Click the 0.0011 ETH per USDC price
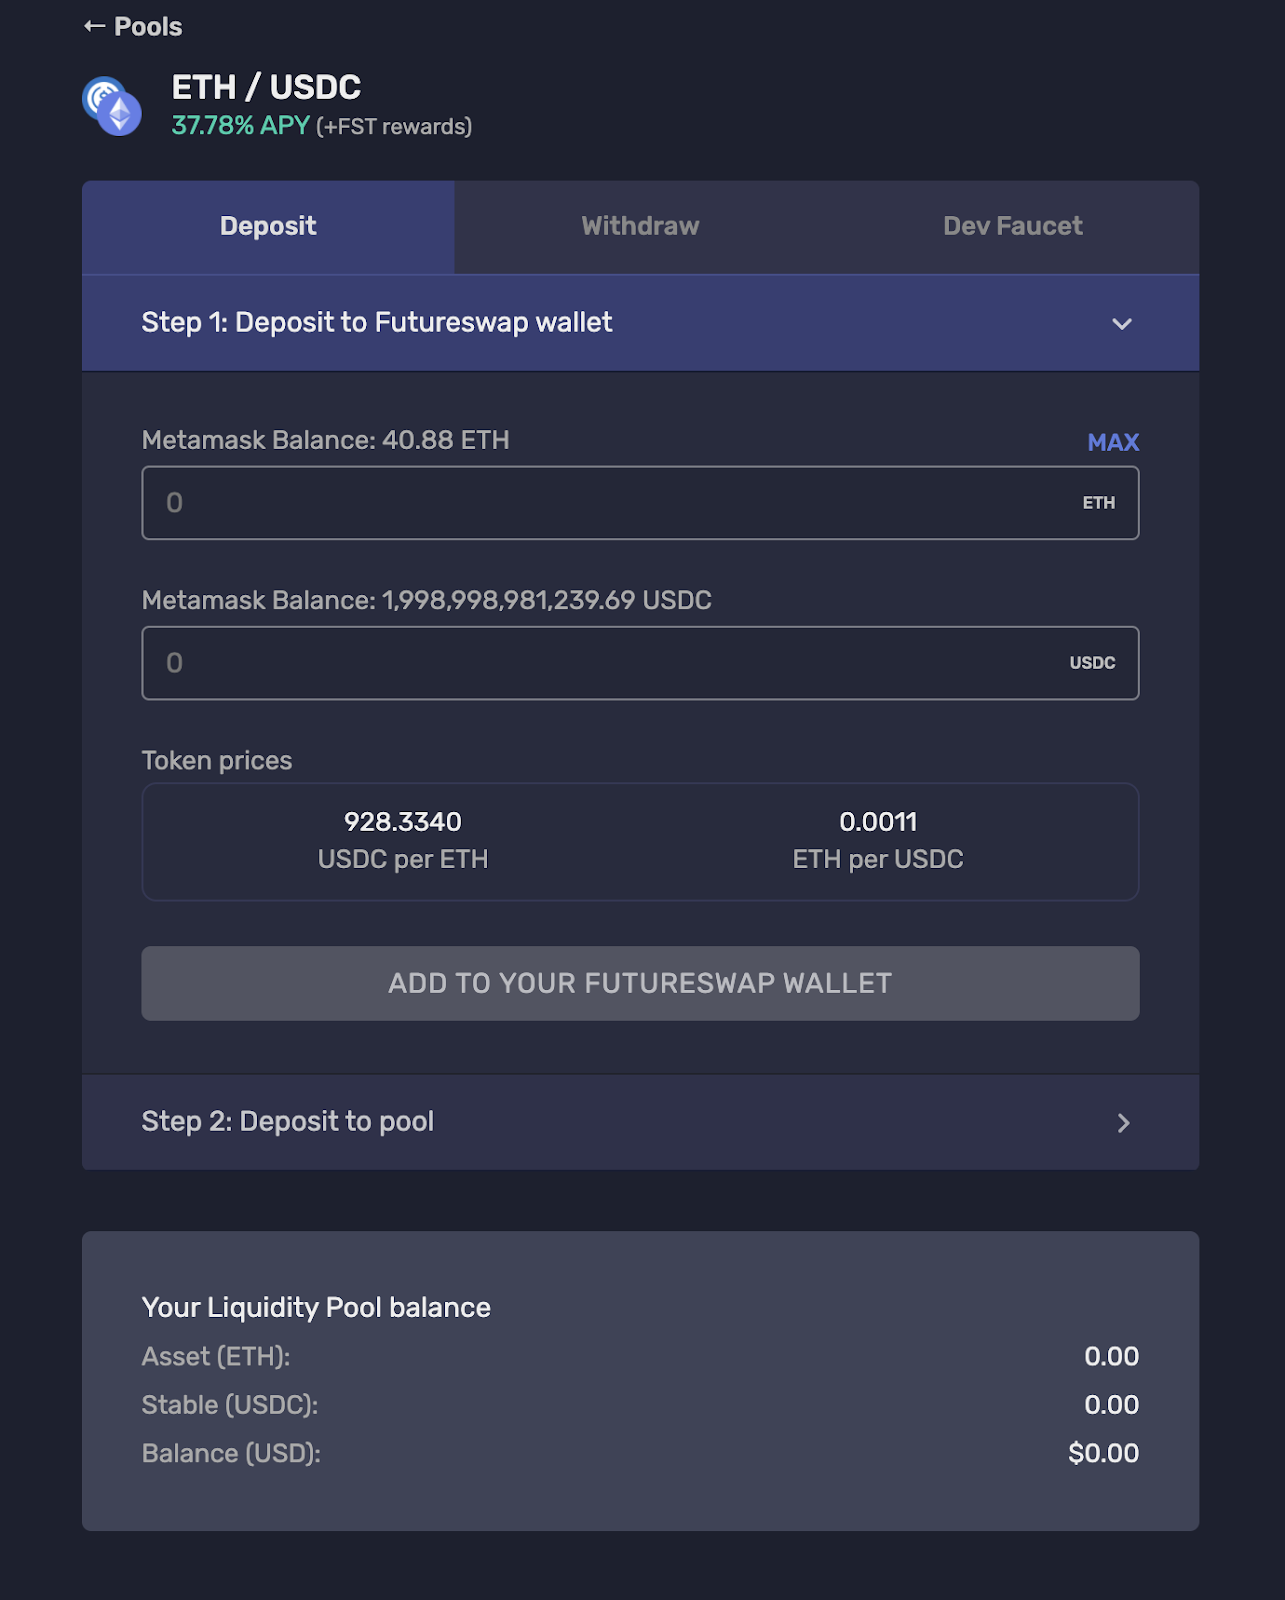 pyautogui.click(x=878, y=822)
